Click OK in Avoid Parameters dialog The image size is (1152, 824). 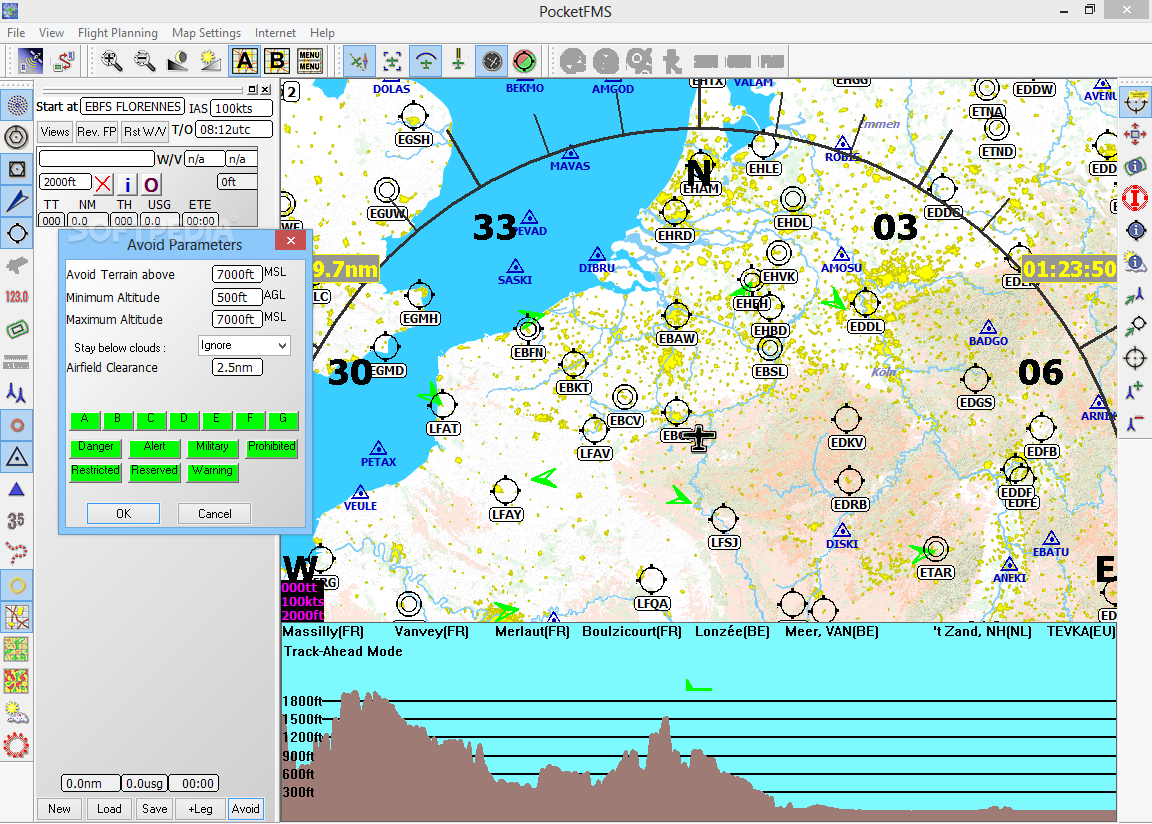pyautogui.click(x=123, y=513)
